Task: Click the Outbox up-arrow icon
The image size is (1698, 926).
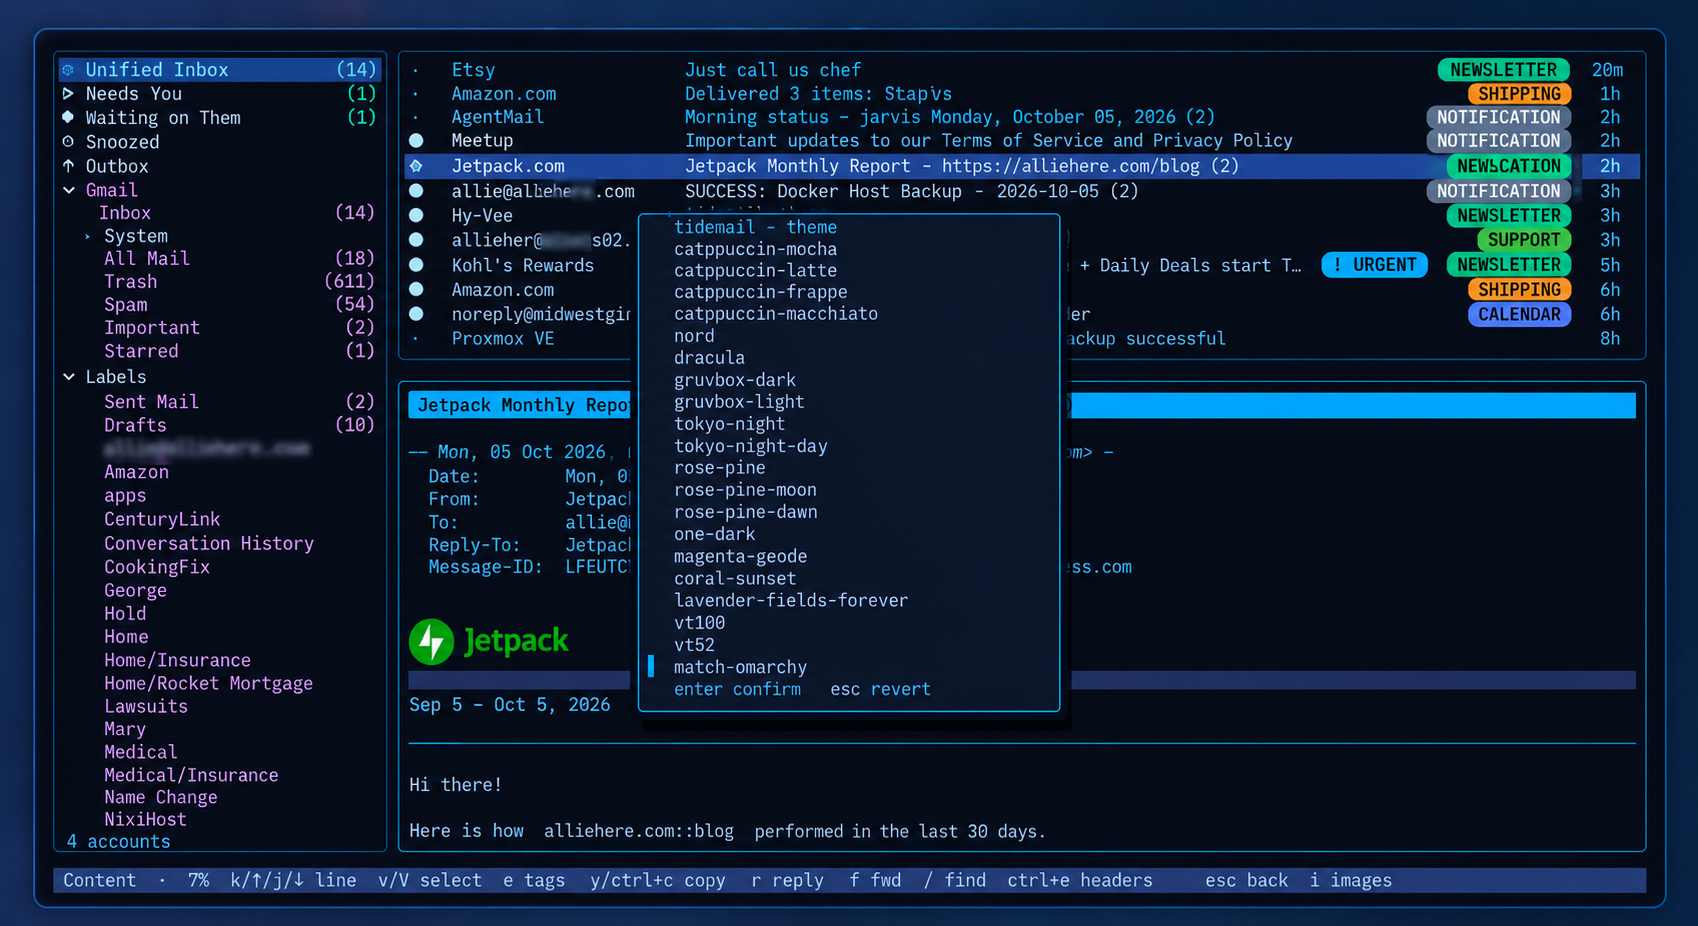Action: click(x=68, y=166)
